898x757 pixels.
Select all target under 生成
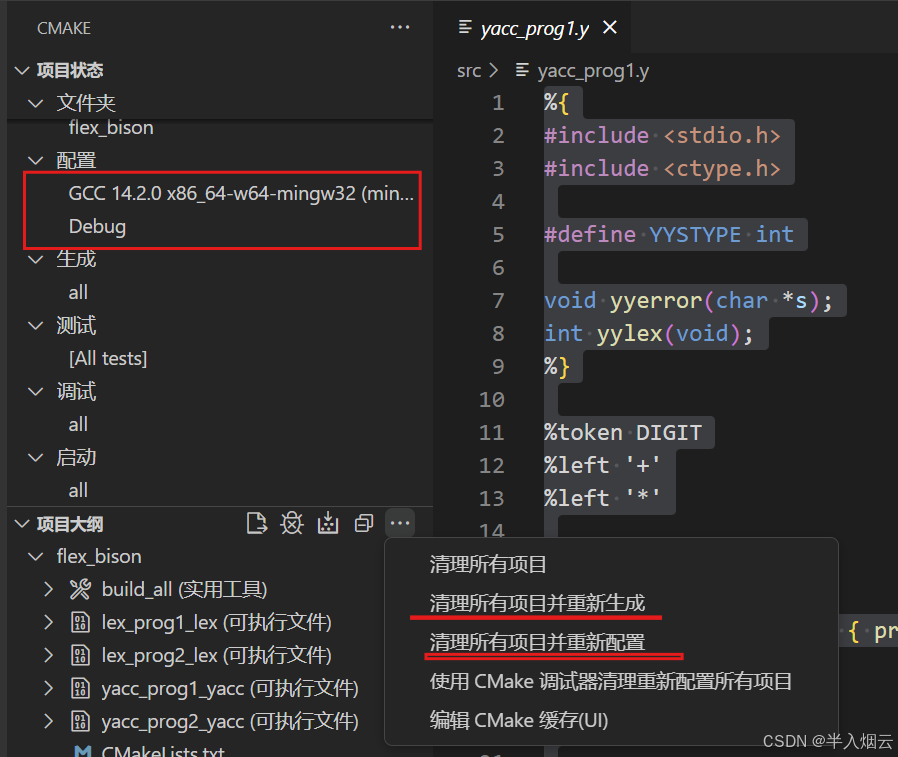[x=78, y=293]
